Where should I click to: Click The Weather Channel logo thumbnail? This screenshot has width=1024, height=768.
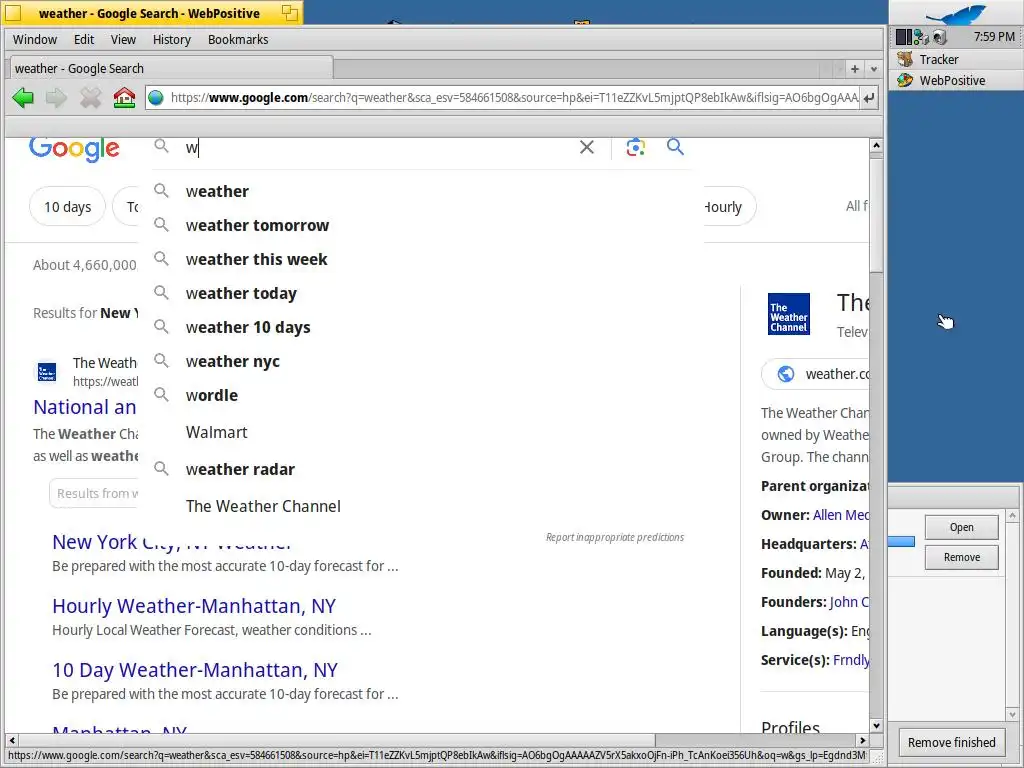(788, 314)
